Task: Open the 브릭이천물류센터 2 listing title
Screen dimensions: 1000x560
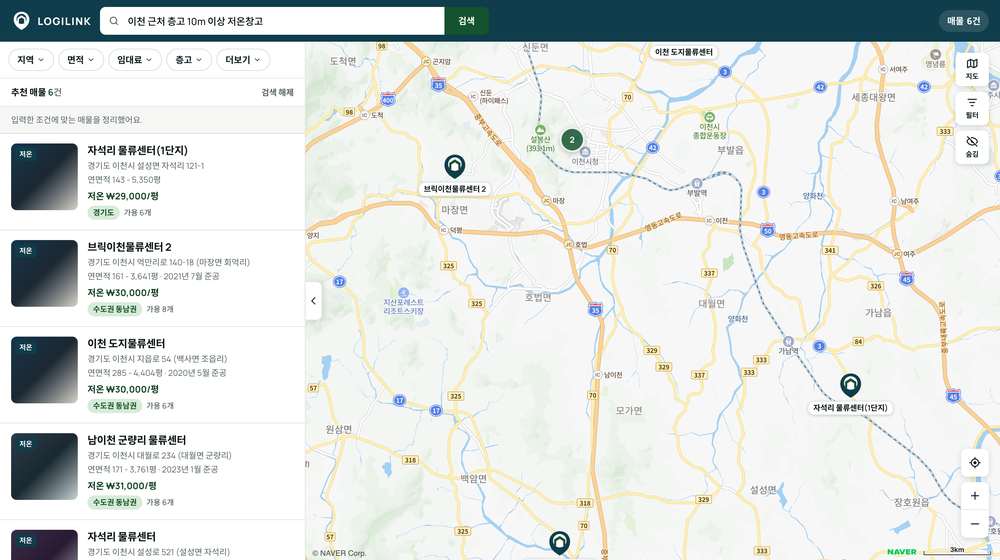Action: 129,247
